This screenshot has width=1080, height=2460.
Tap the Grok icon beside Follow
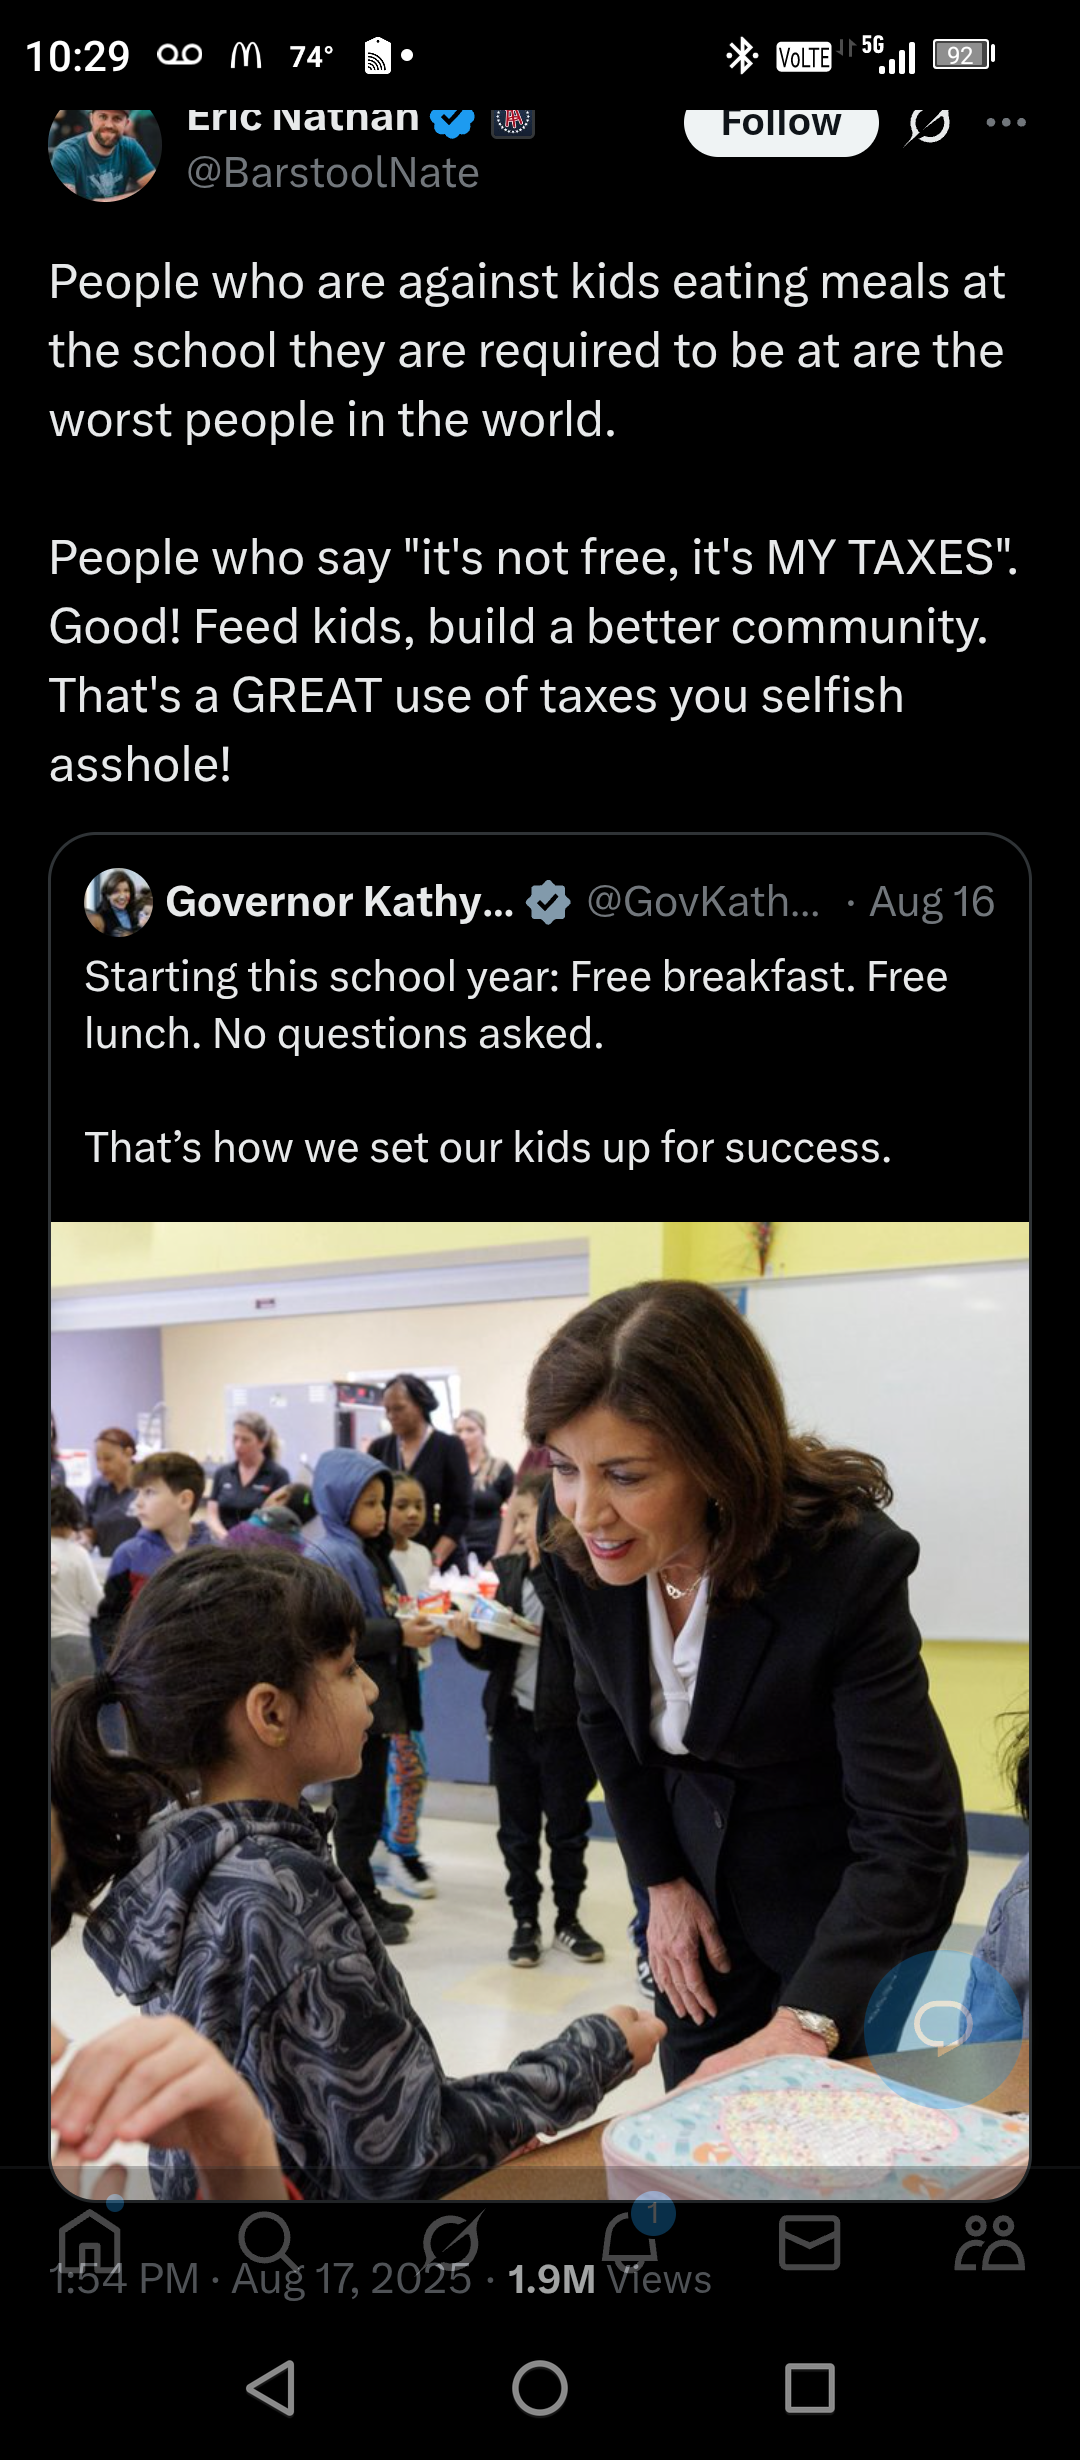pos(927,125)
